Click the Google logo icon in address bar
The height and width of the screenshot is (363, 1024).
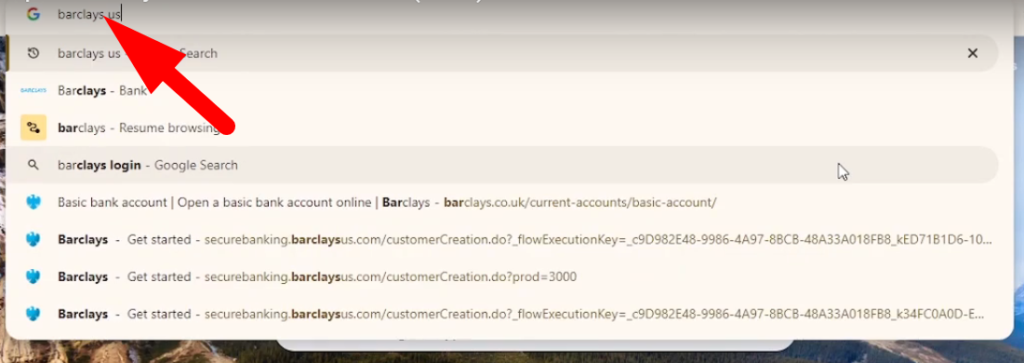(33, 14)
